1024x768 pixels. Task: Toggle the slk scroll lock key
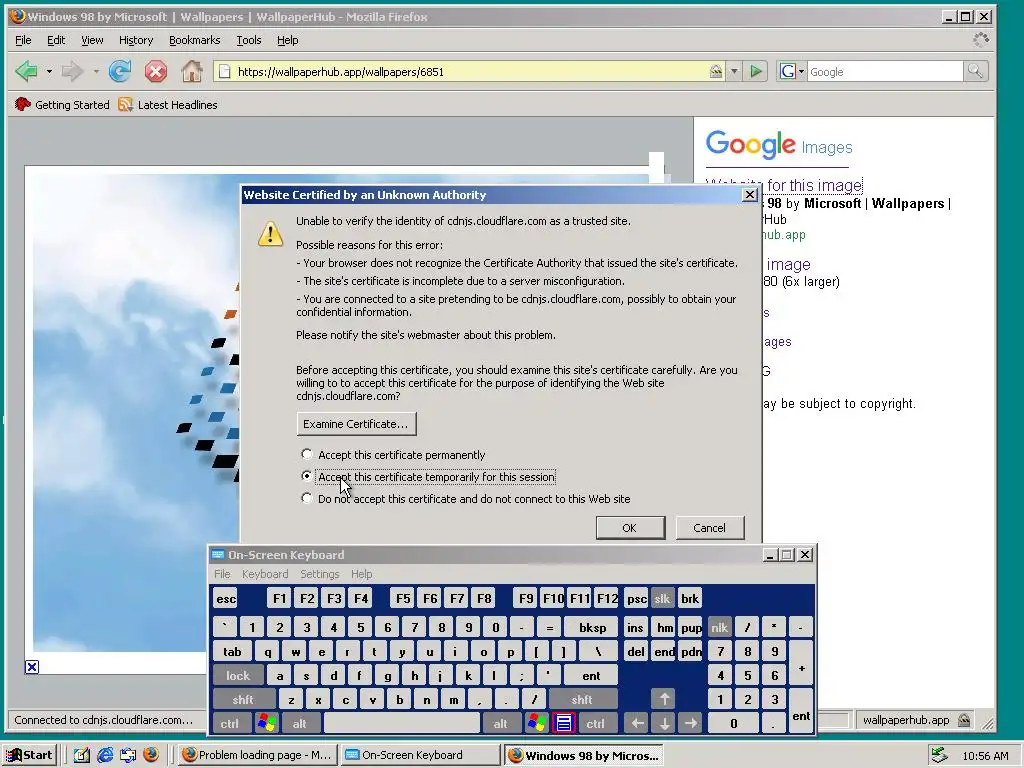(x=662, y=598)
